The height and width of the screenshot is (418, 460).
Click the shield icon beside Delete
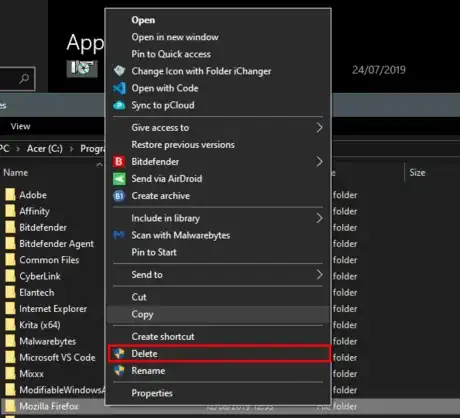[x=119, y=354]
